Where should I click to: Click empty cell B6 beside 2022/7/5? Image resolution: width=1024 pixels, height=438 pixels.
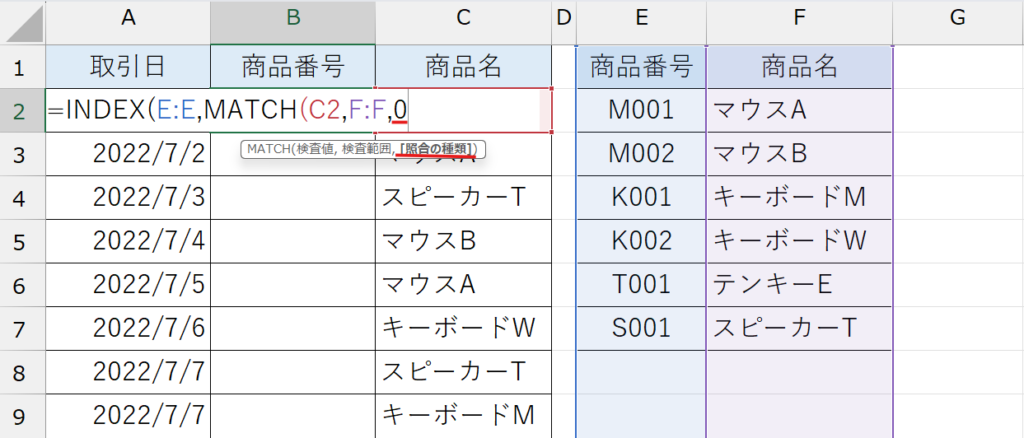[x=293, y=285]
